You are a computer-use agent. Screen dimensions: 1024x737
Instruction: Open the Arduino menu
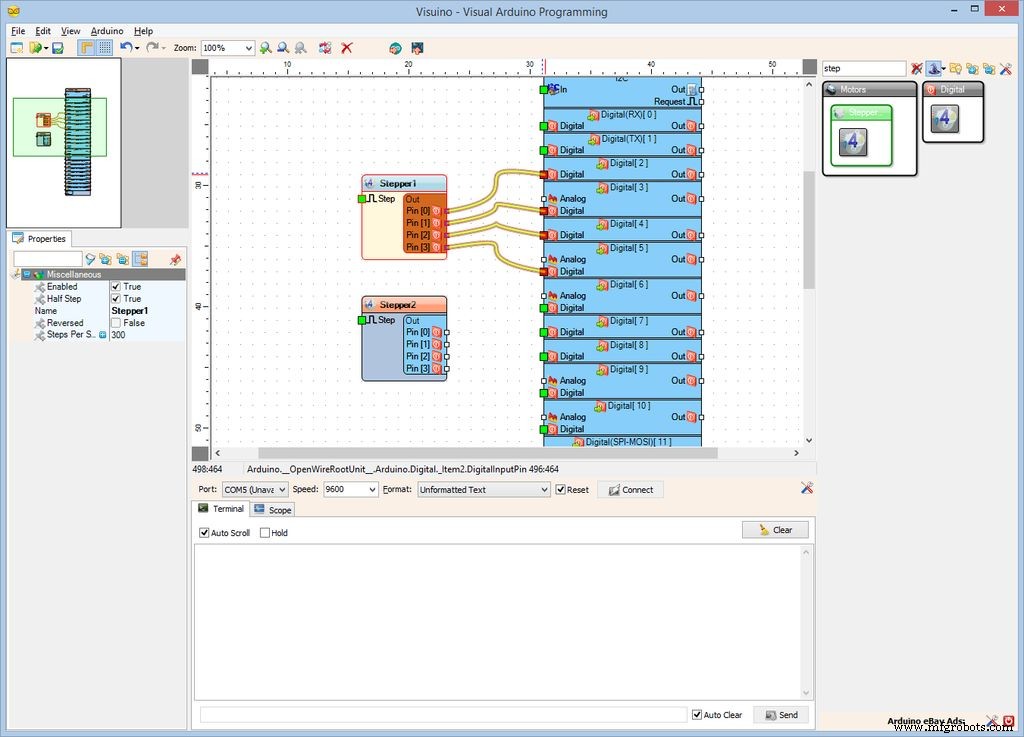pos(107,31)
